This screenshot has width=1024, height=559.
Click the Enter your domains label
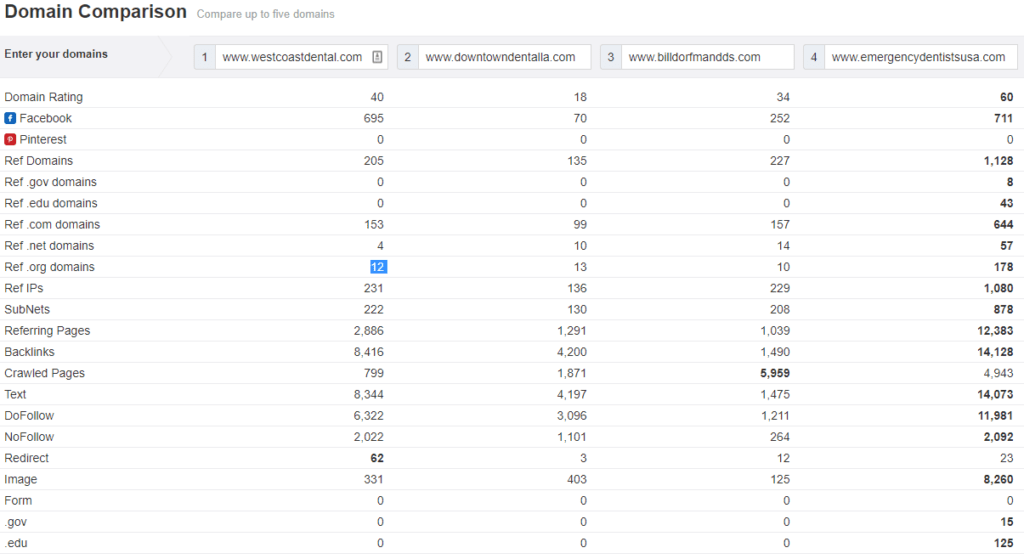(56, 54)
